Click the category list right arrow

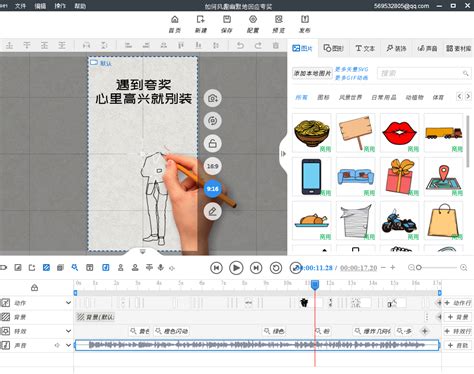coord(468,97)
